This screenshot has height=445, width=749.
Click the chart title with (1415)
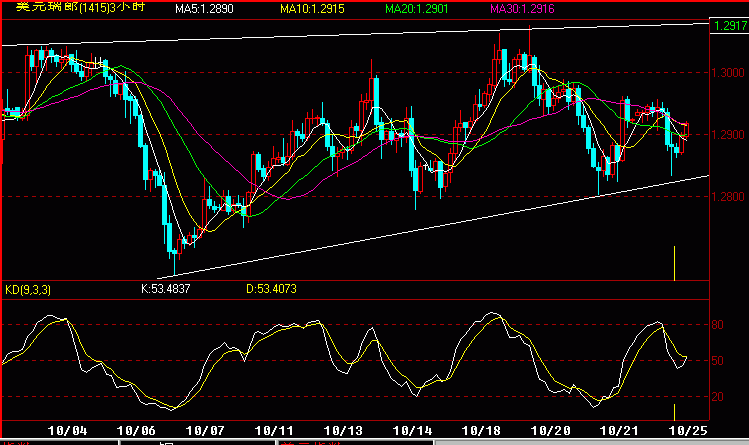click(x=80, y=7)
